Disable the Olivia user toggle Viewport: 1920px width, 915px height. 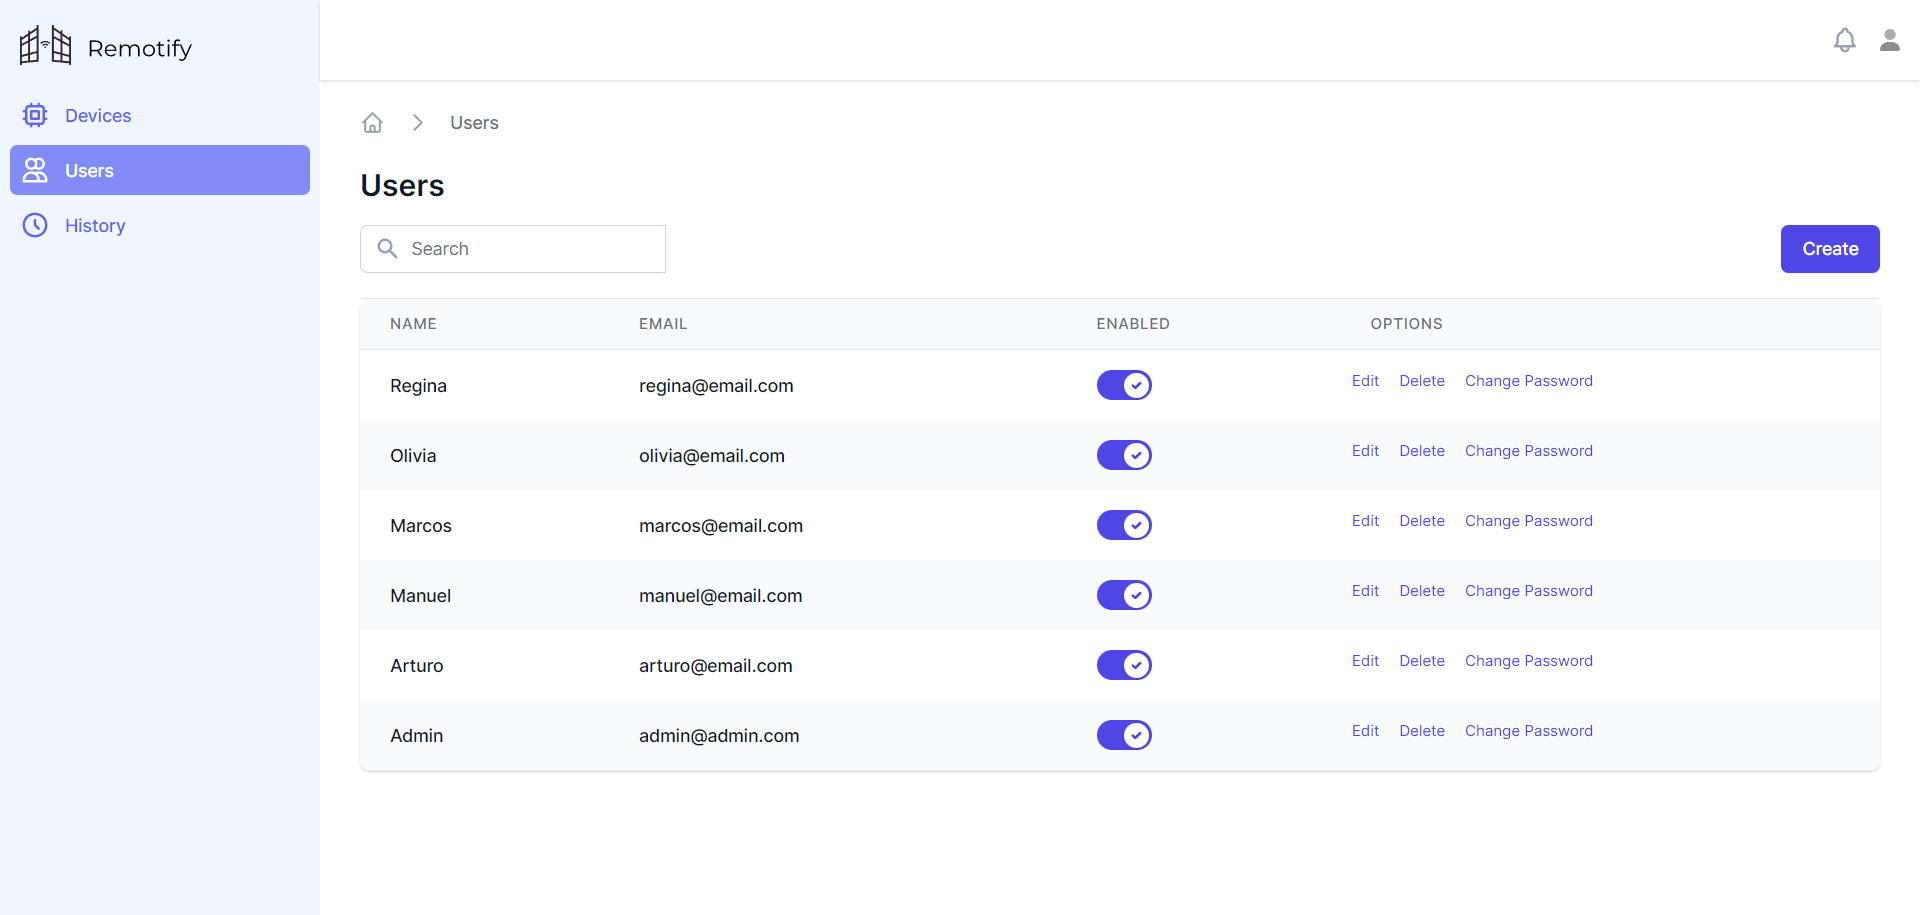tap(1124, 455)
